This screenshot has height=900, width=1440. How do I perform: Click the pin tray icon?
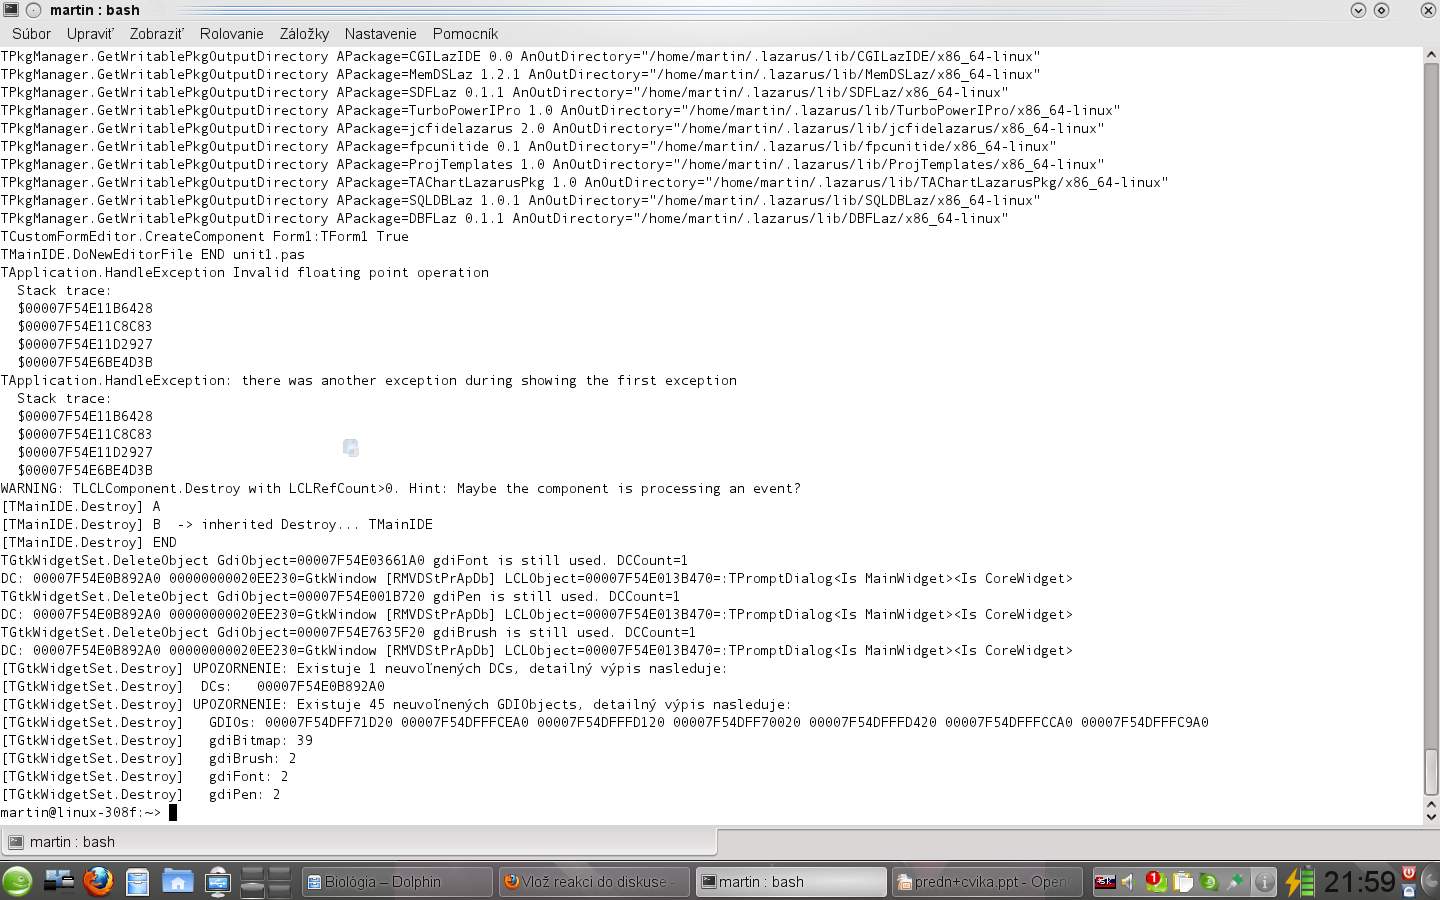(1236, 882)
